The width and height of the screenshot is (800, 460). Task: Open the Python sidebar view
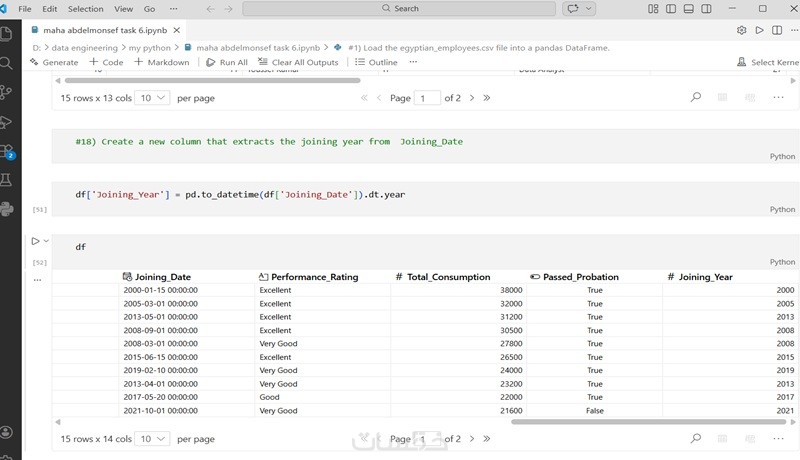click(7, 209)
